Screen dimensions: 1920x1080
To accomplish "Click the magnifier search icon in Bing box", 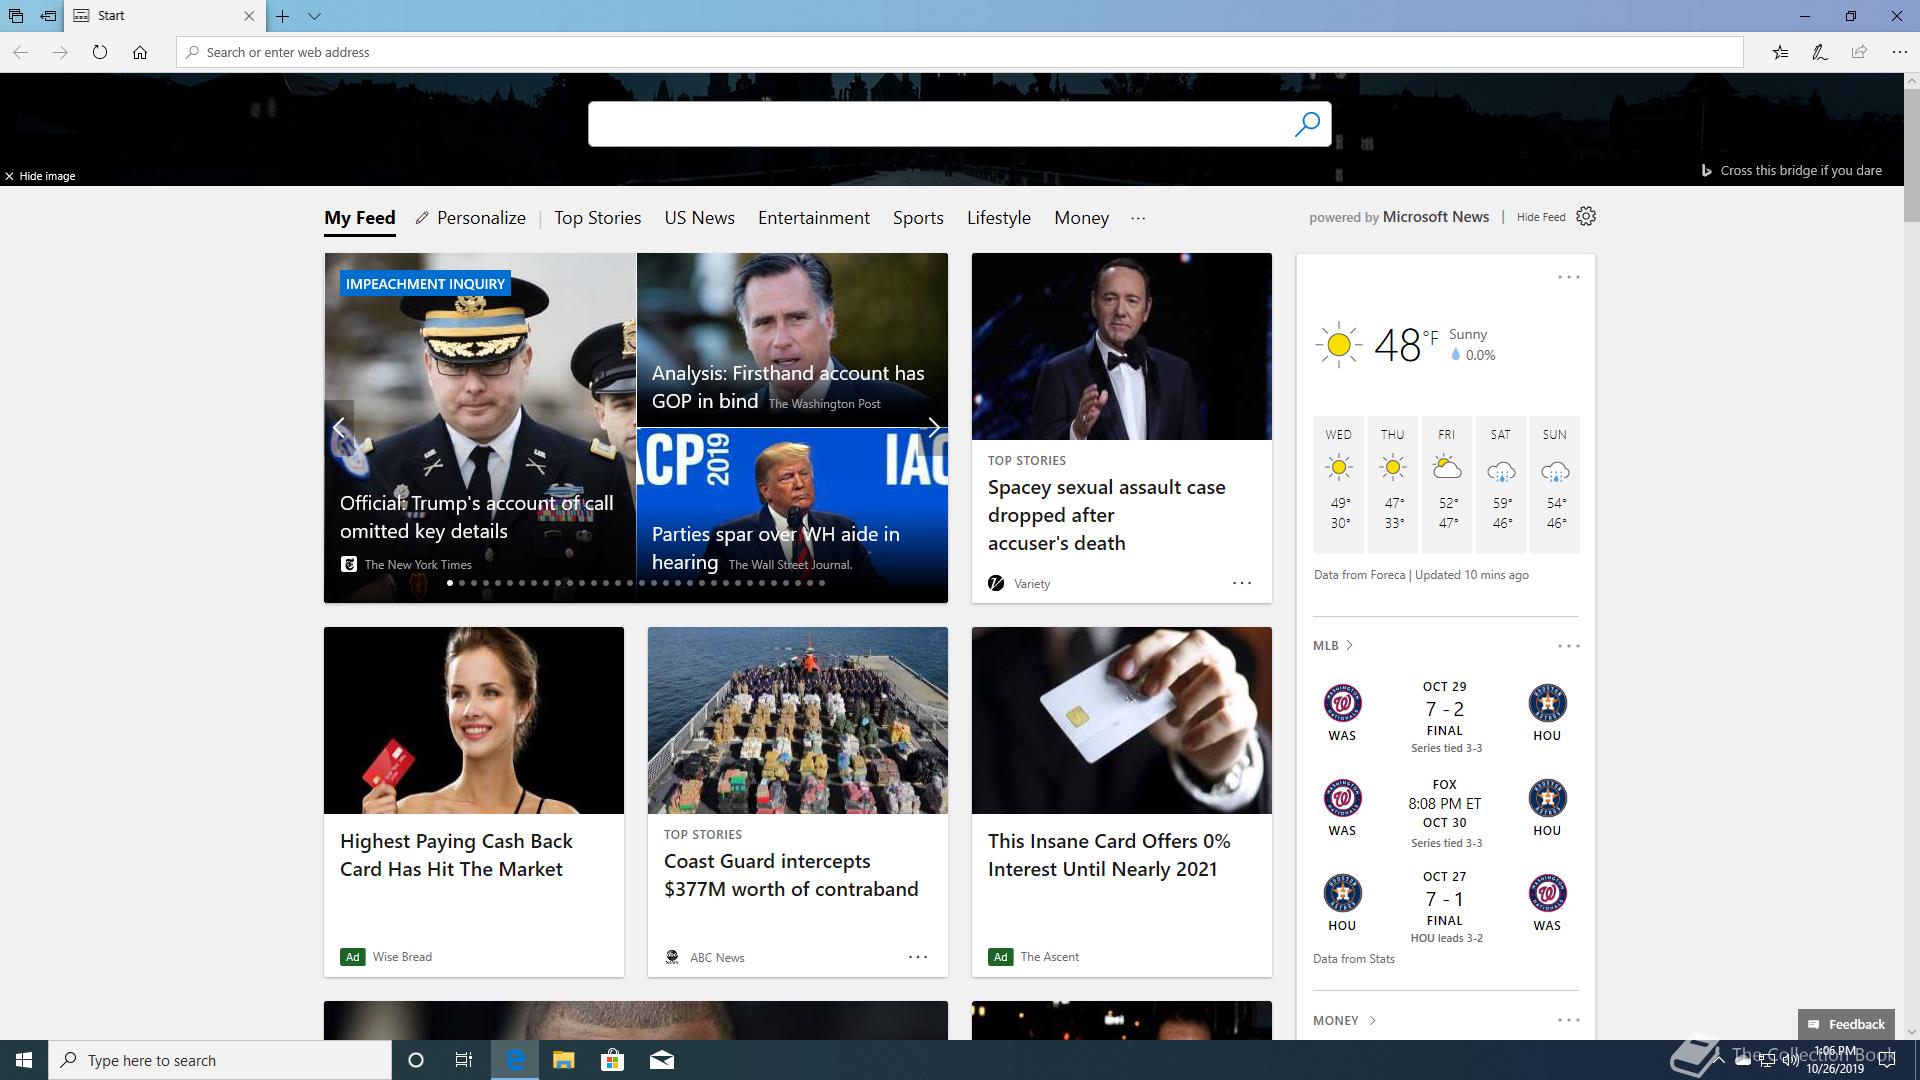I will (x=1307, y=124).
